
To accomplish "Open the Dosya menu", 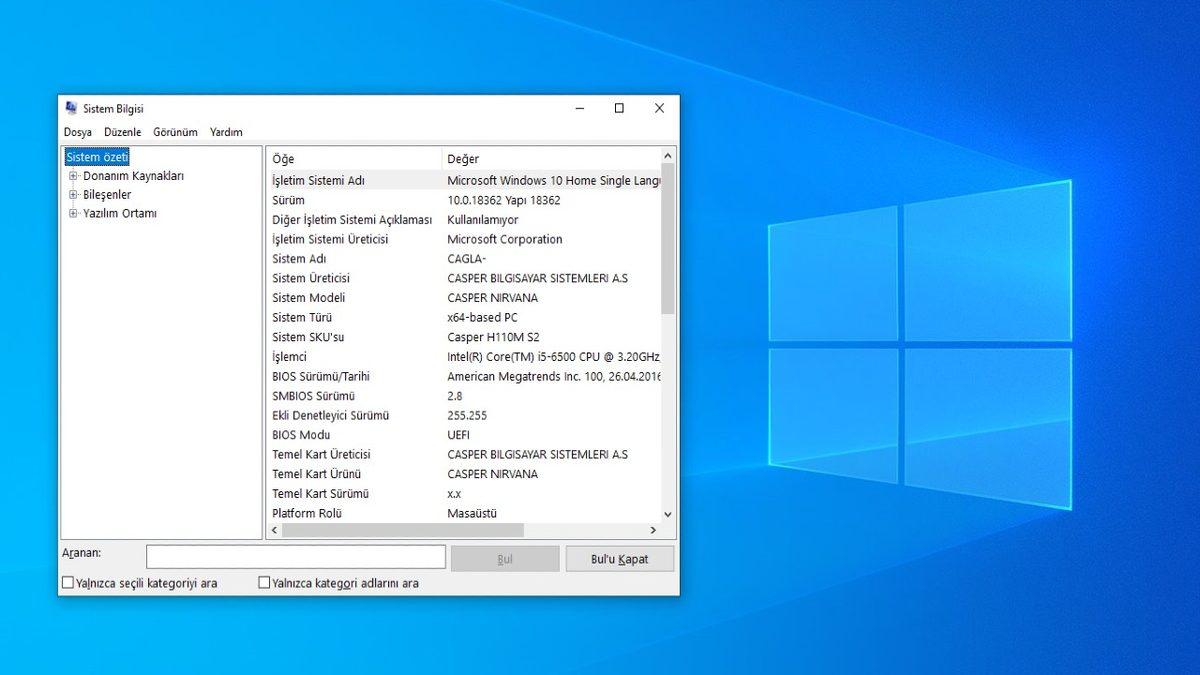I will tap(78, 131).
